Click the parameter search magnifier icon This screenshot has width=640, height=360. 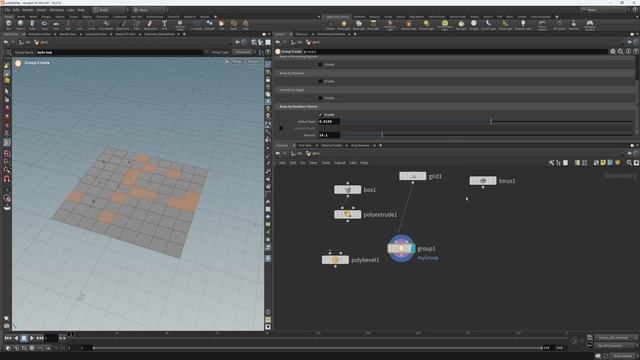[620, 51]
